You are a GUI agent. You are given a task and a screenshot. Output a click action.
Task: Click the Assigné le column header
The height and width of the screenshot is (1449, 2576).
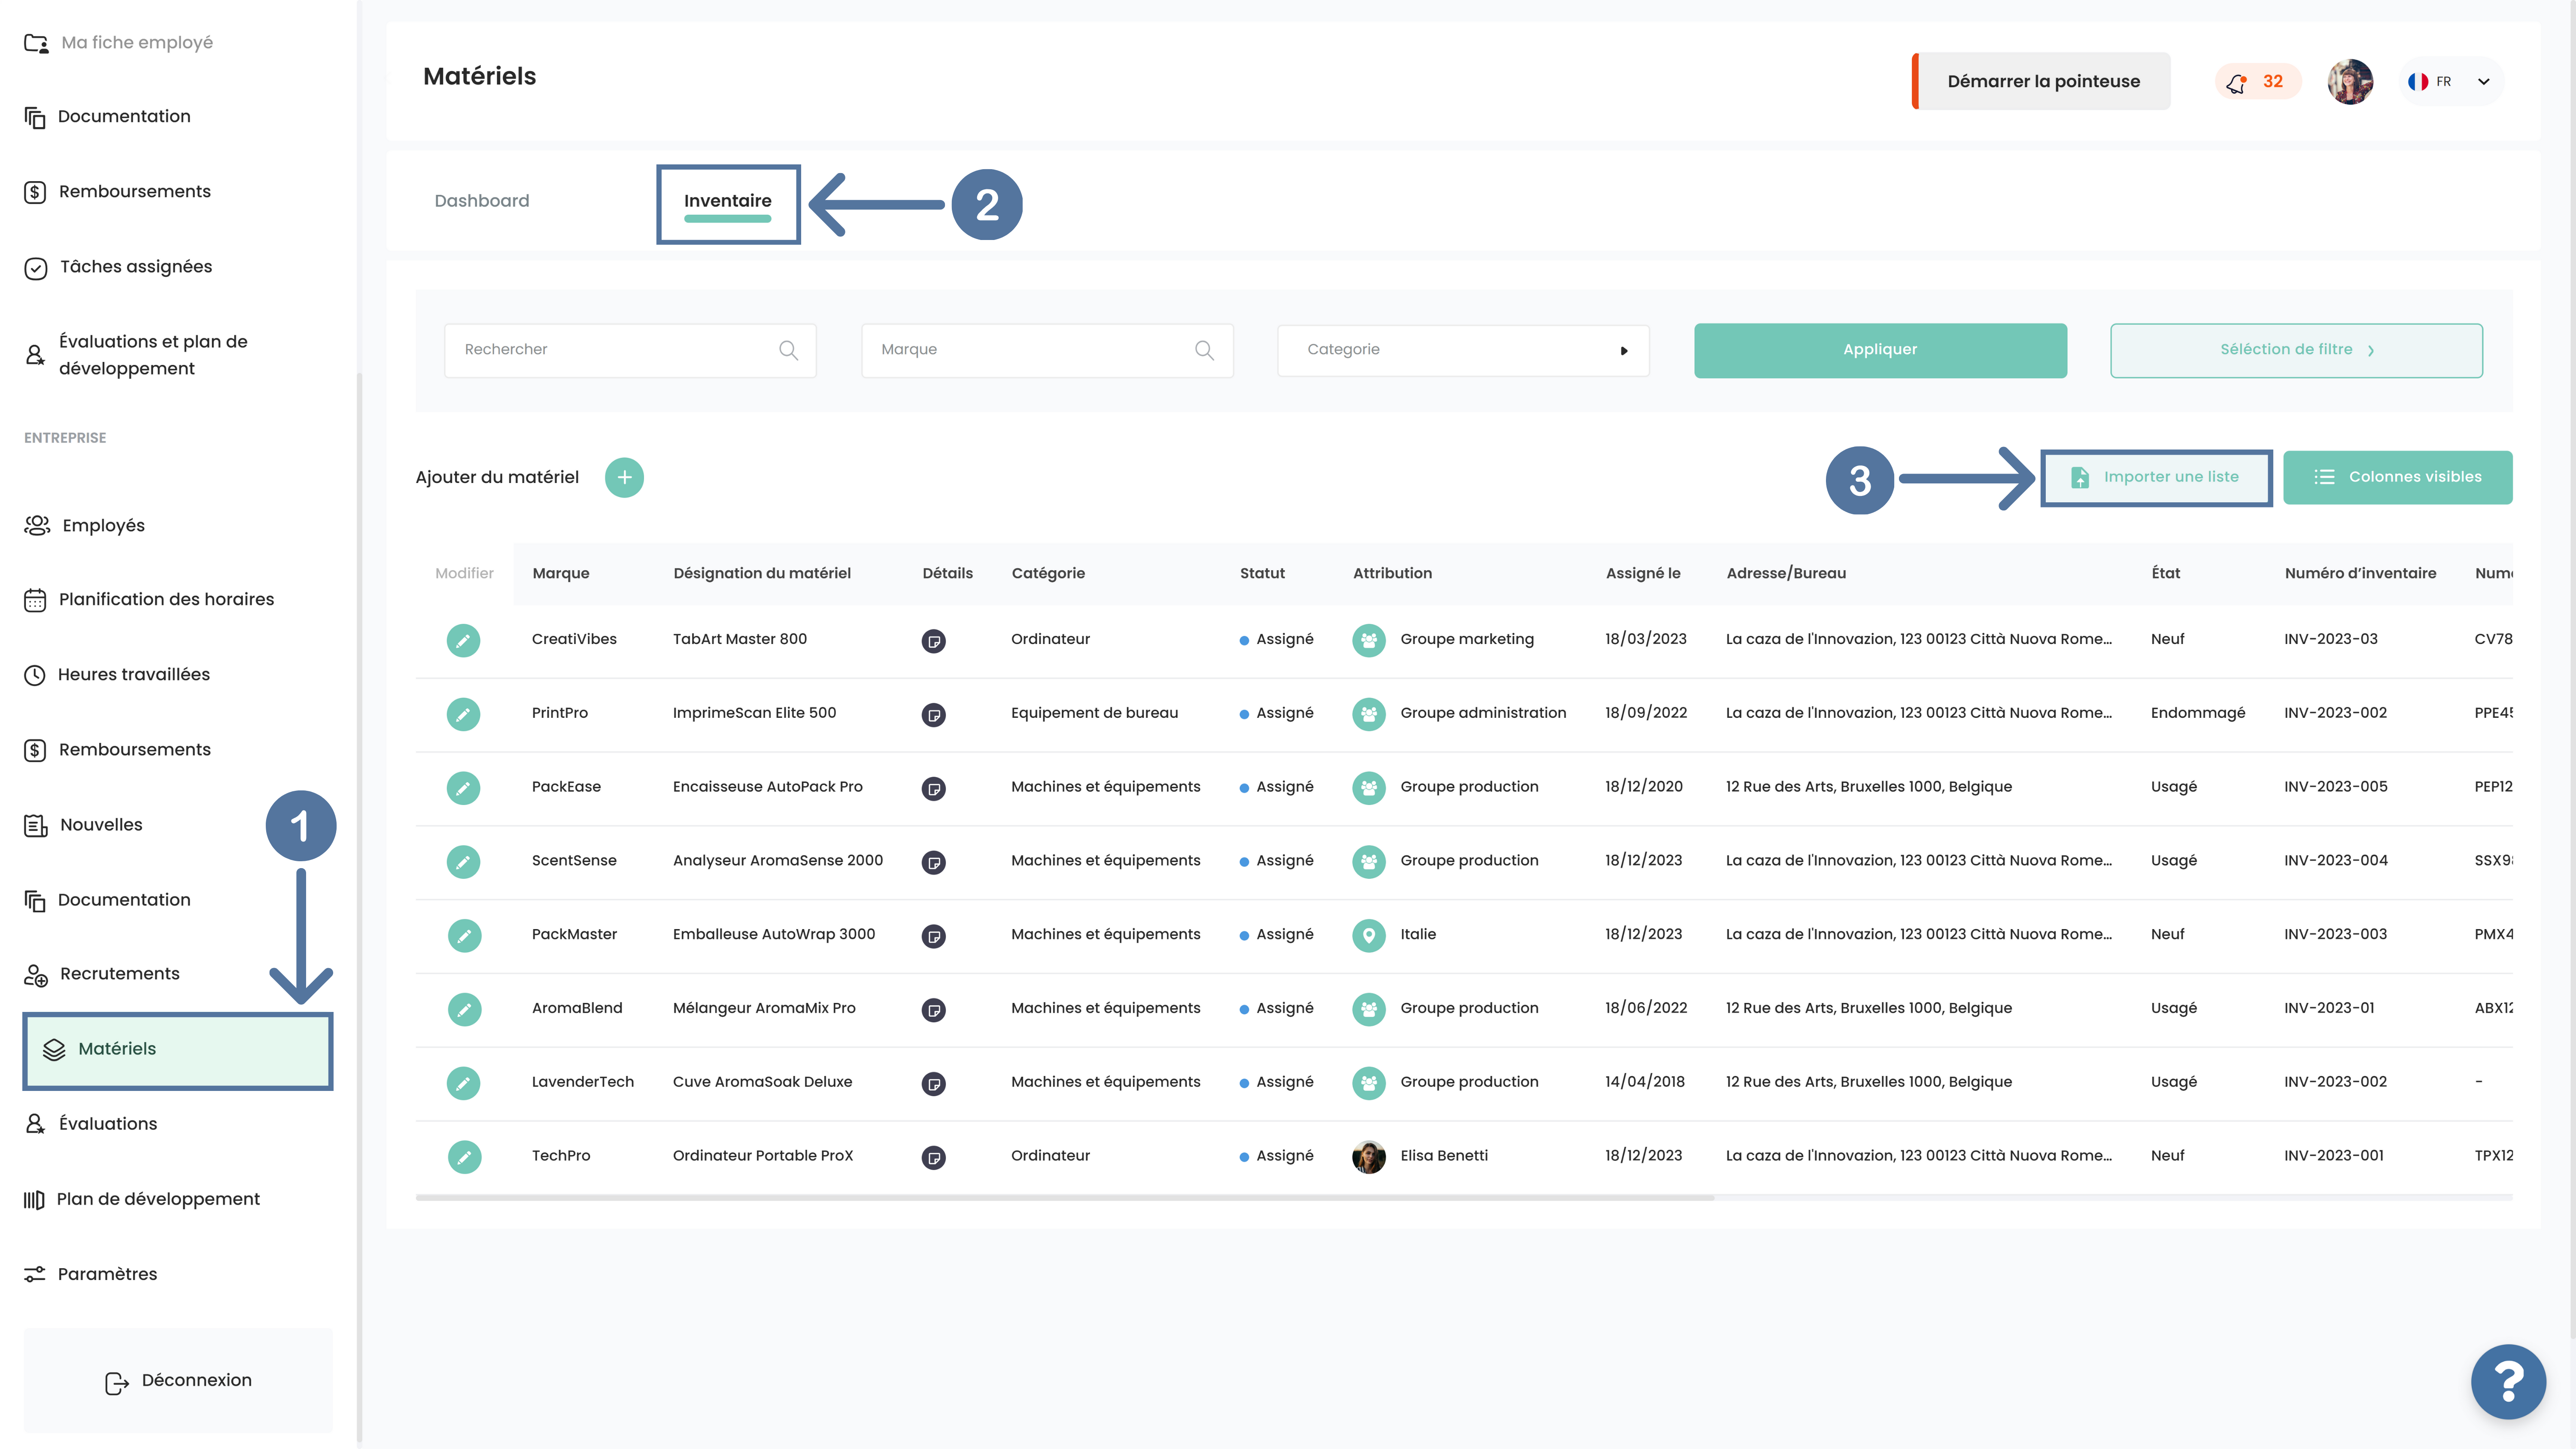tap(1643, 574)
